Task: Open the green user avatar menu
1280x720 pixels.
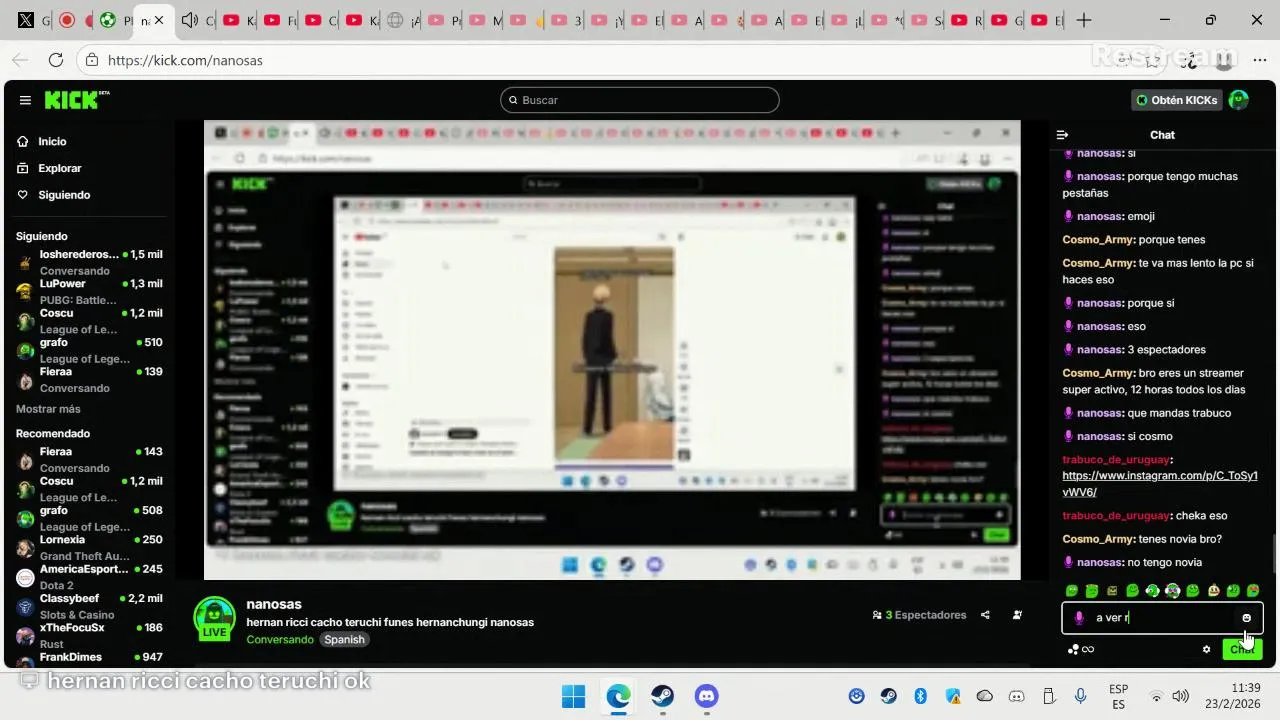Action: pos(1239,100)
